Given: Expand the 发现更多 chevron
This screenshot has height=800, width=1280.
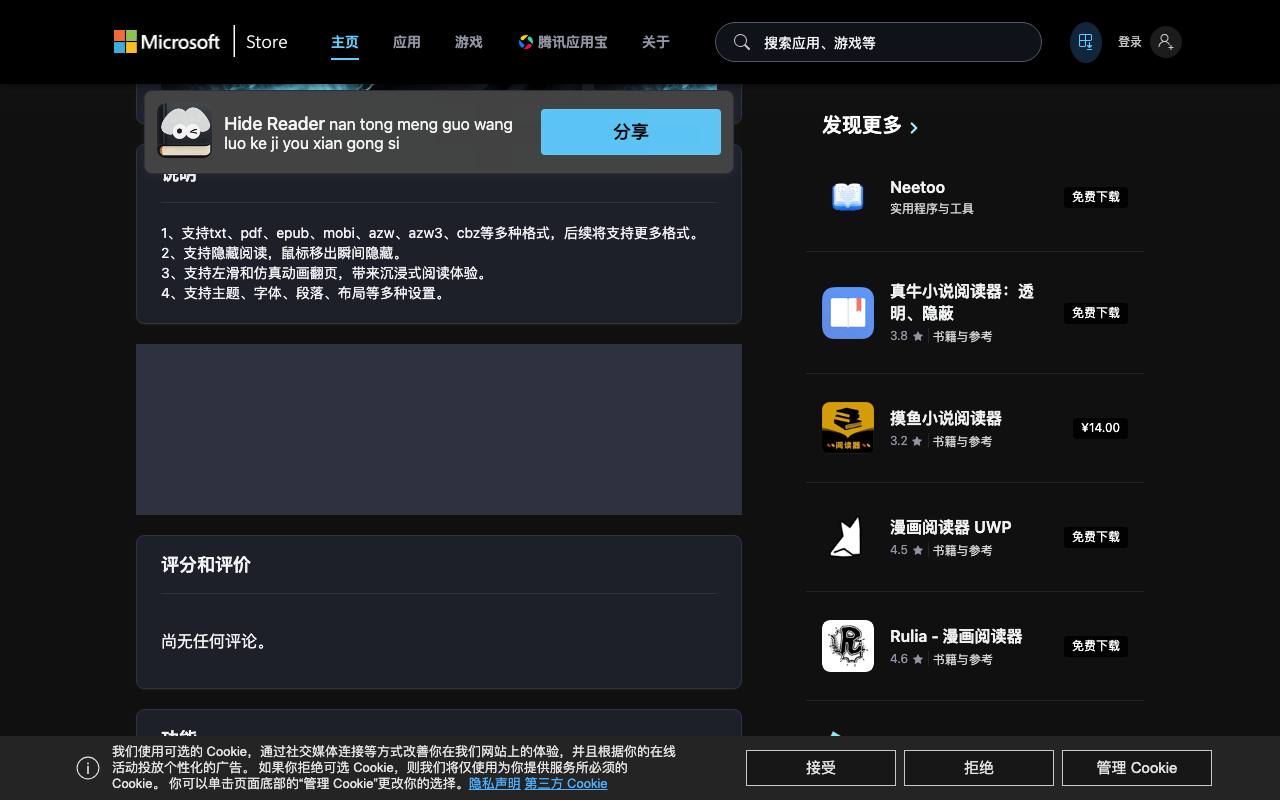Looking at the screenshot, I should coord(914,127).
